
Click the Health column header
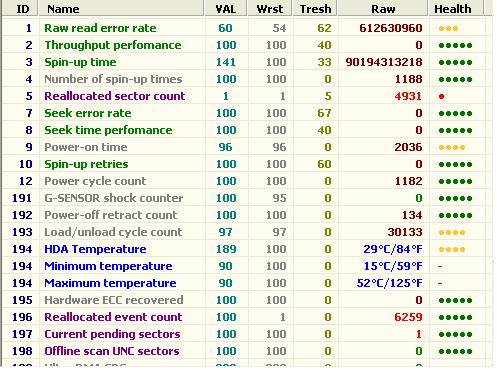tap(456, 9)
